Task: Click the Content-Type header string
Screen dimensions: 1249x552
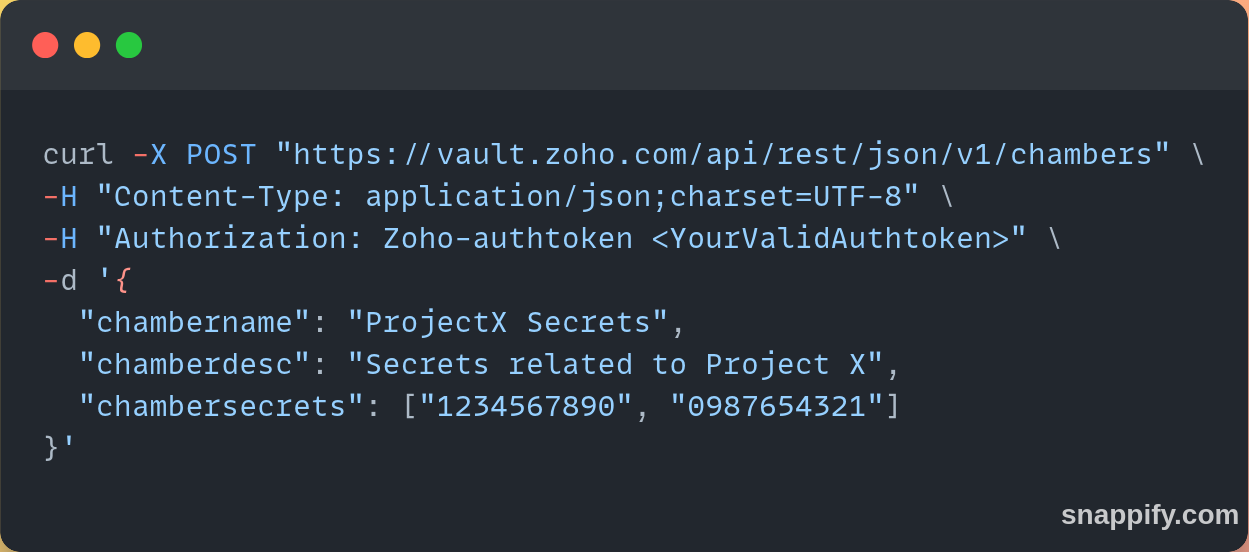Action: [507, 197]
